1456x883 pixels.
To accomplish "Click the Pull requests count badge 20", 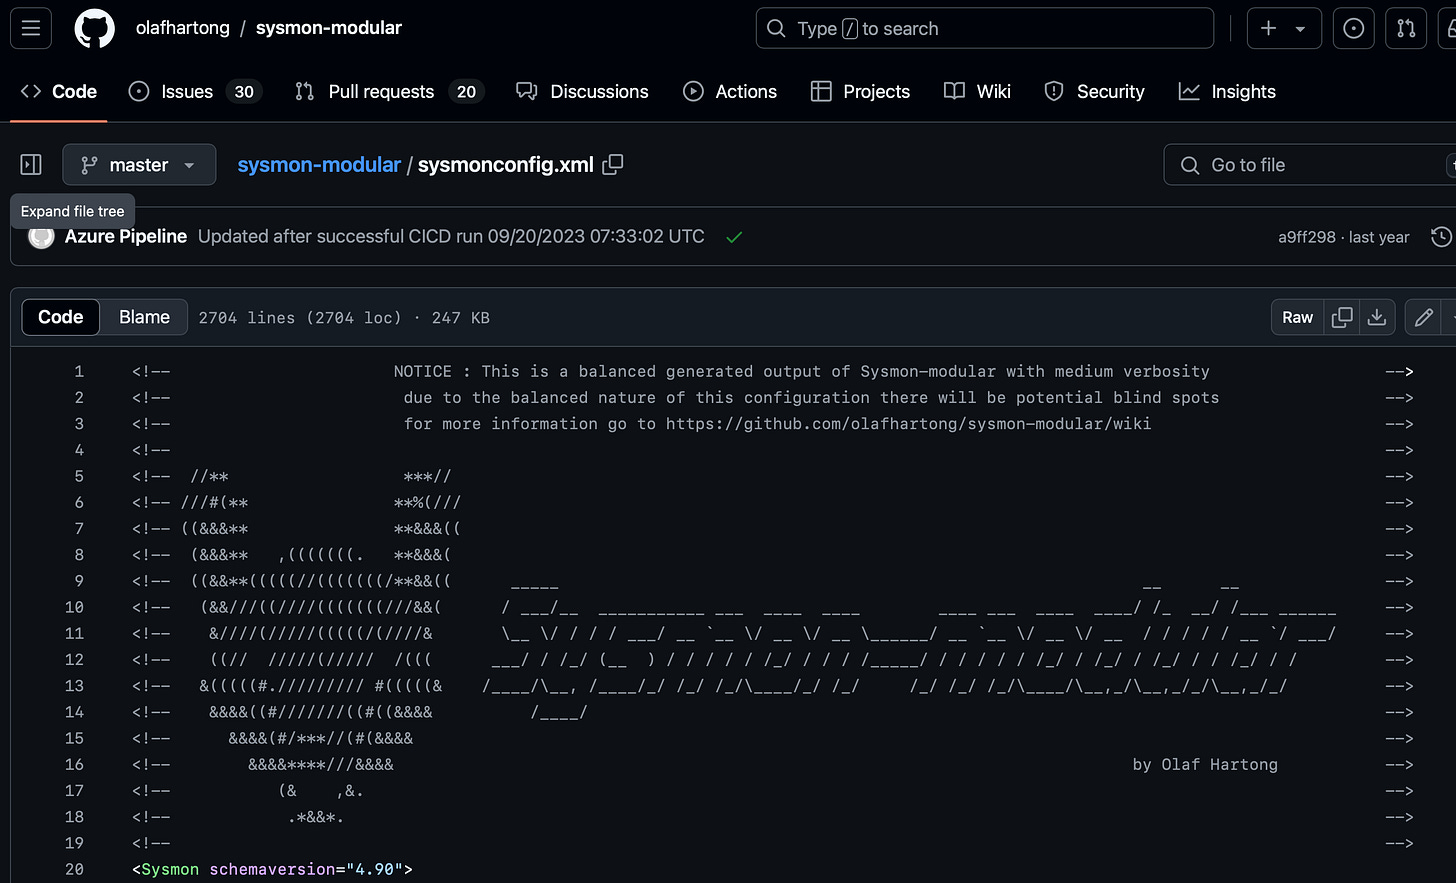I will 466,91.
